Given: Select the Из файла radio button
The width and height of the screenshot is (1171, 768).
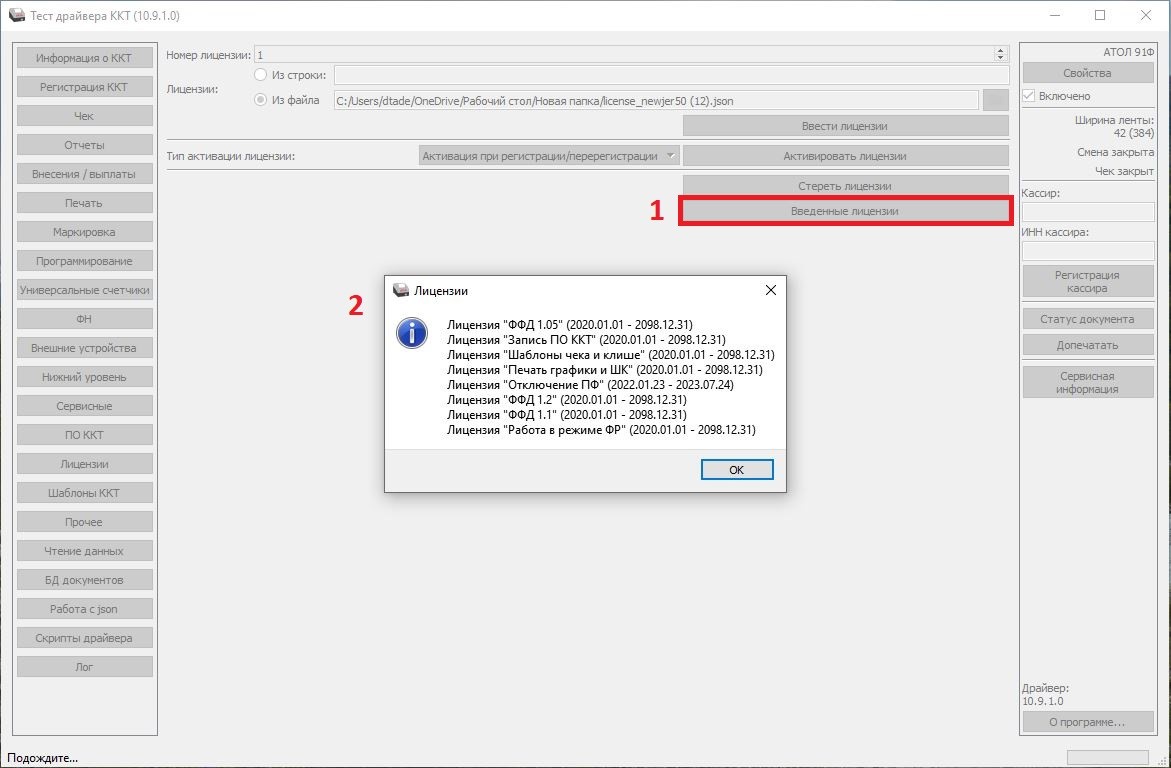Looking at the screenshot, I should pyautogui.click(x=261, y=100).
